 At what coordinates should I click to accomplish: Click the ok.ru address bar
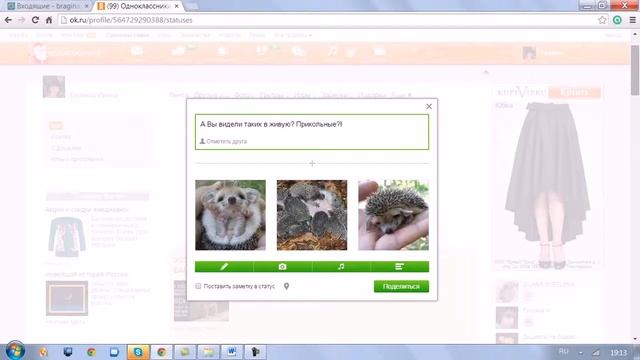[x=327, y=20]
